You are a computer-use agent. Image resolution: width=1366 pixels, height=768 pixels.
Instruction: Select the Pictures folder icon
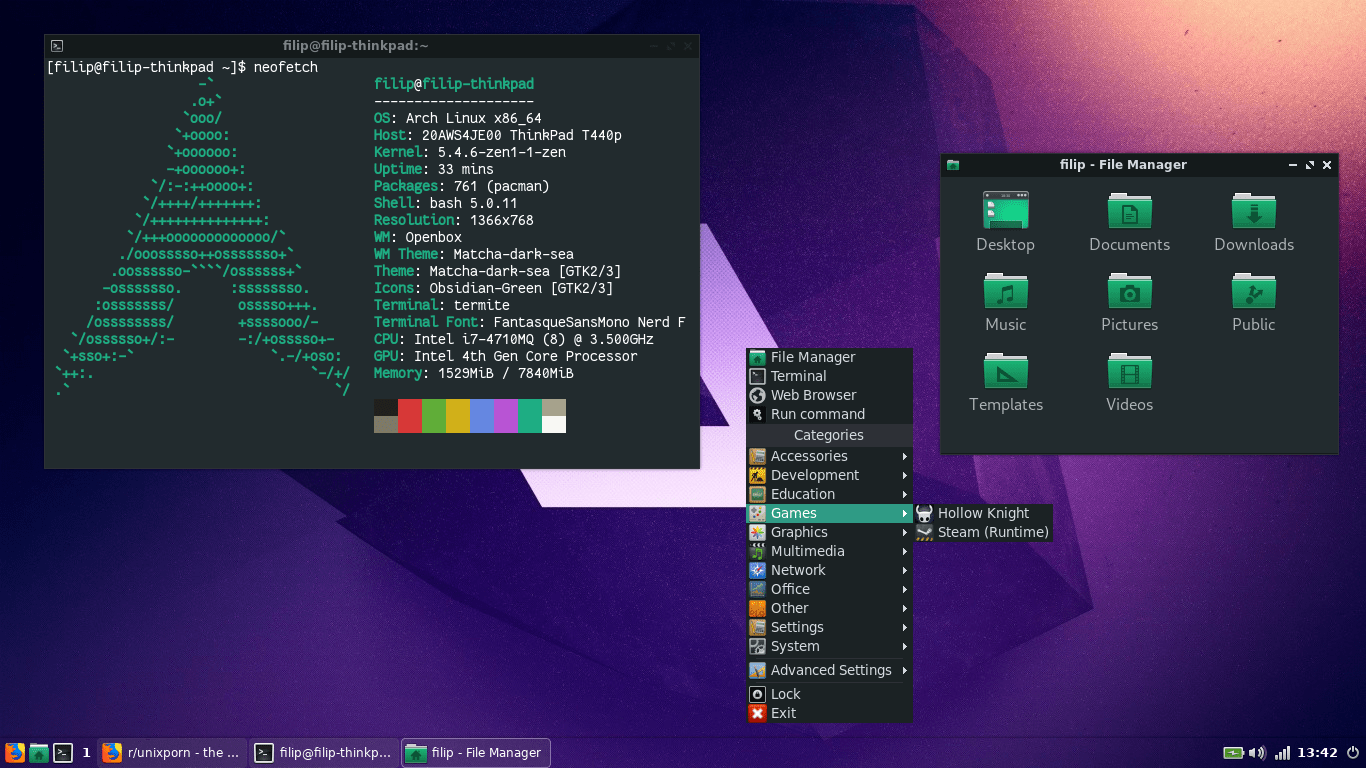tap(1130, 290)
